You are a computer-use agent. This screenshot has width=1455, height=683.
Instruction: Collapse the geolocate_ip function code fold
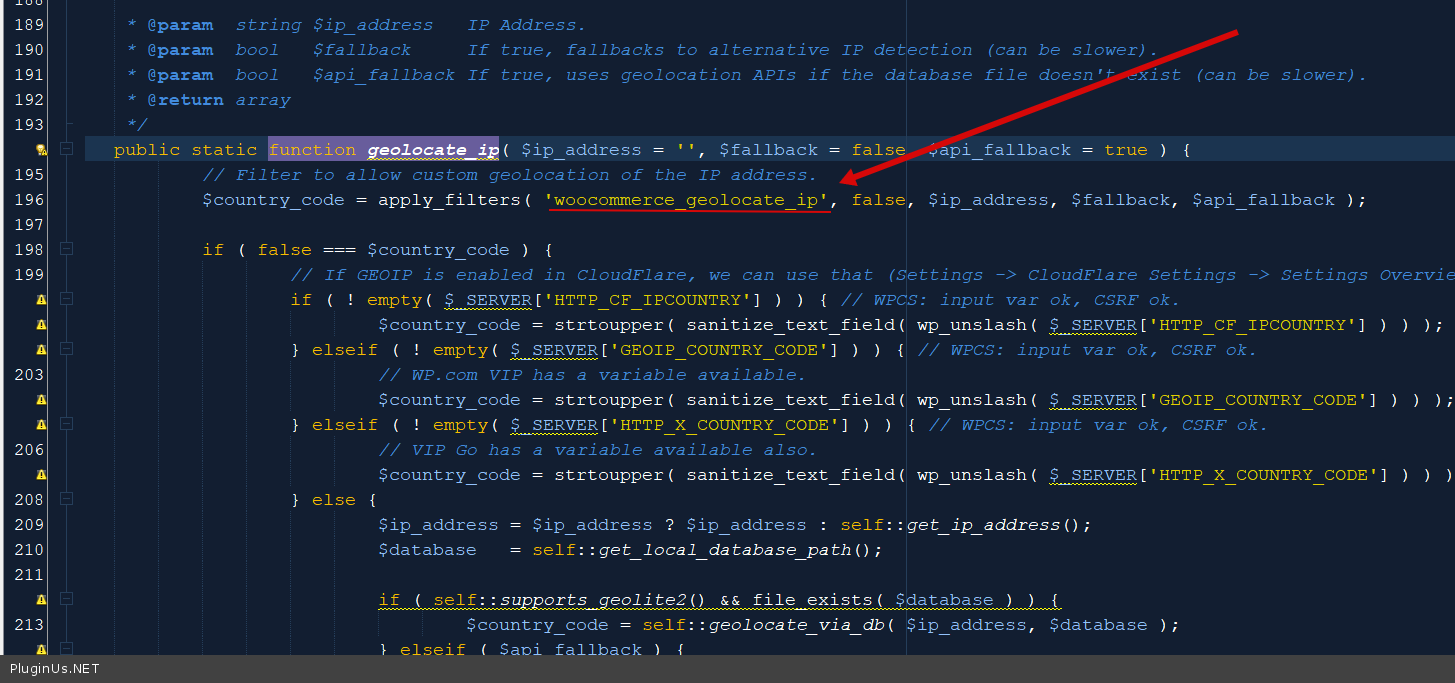[66, 150]
